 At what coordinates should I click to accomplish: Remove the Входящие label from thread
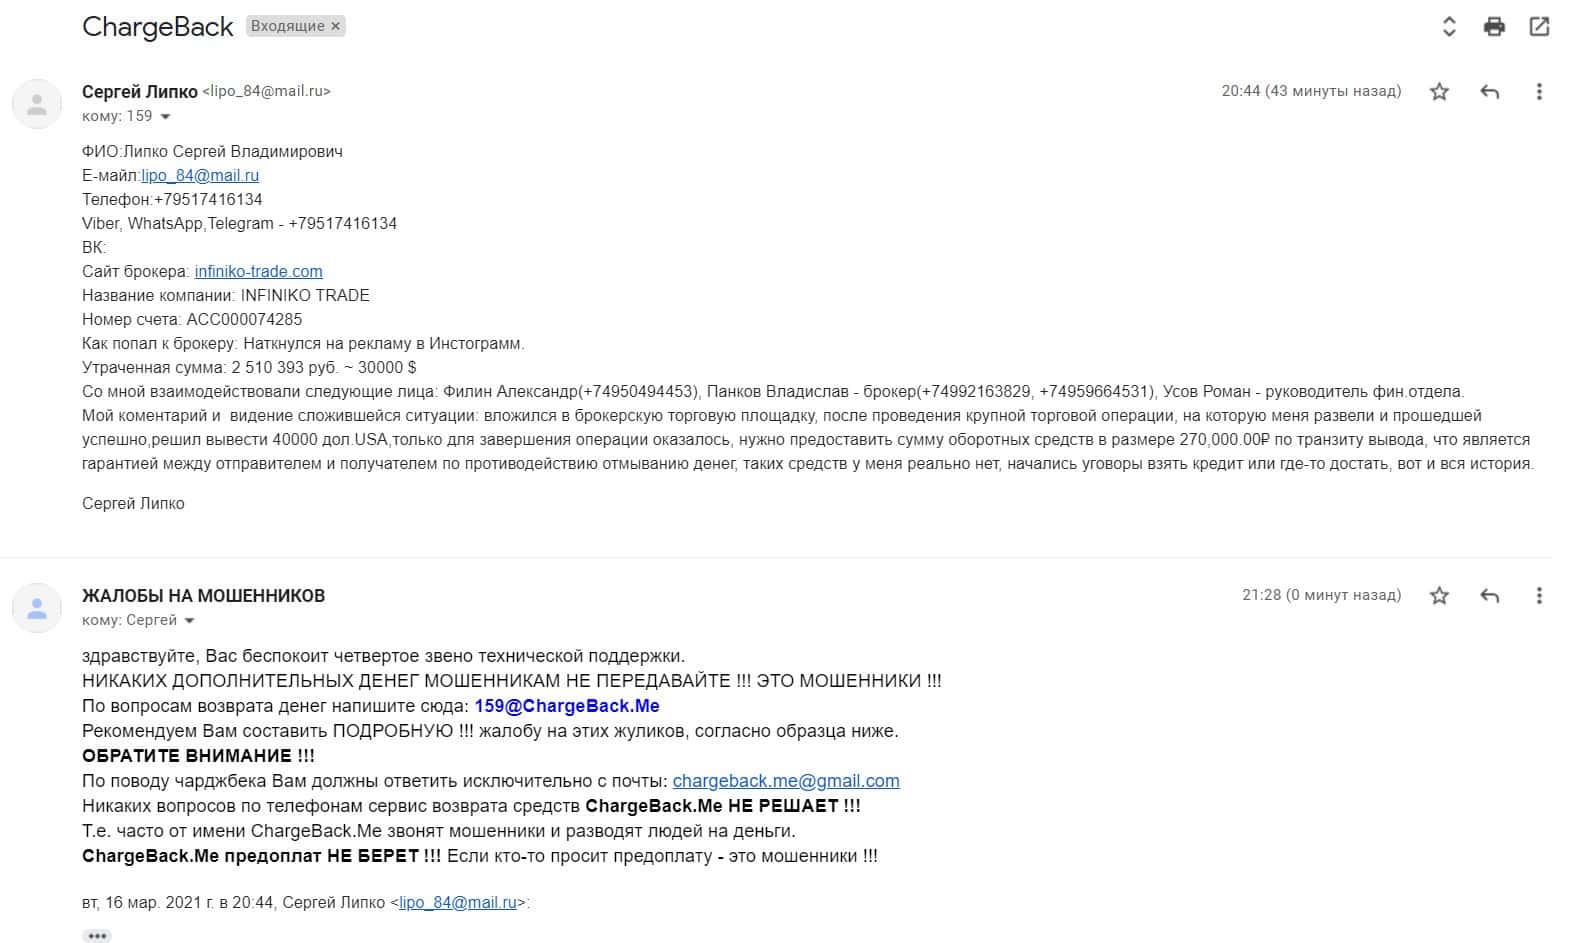336,27
